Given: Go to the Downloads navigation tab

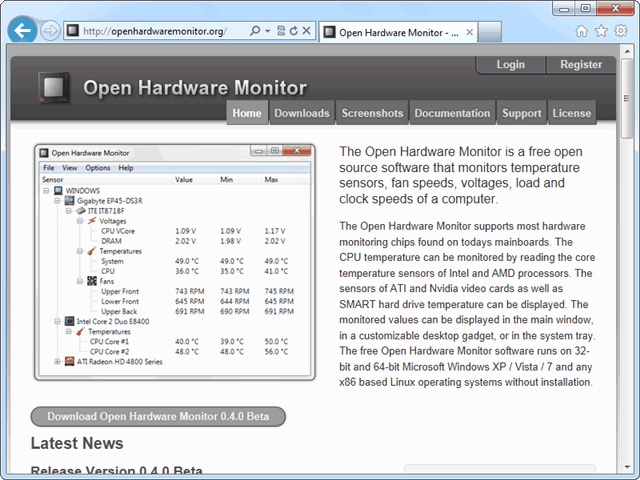Looking at the screenshot, I should click(301, 113).
